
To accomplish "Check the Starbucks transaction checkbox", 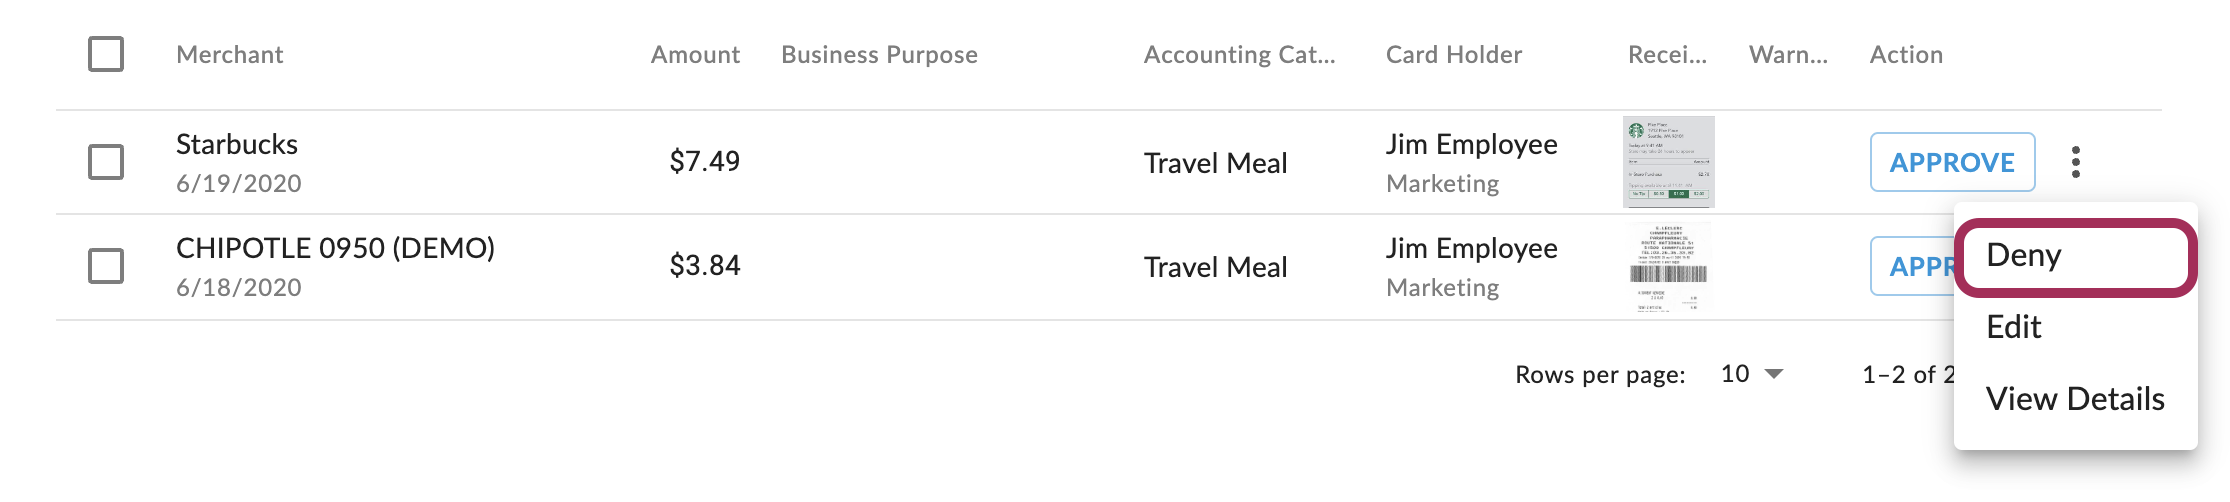I will point(106,162).
